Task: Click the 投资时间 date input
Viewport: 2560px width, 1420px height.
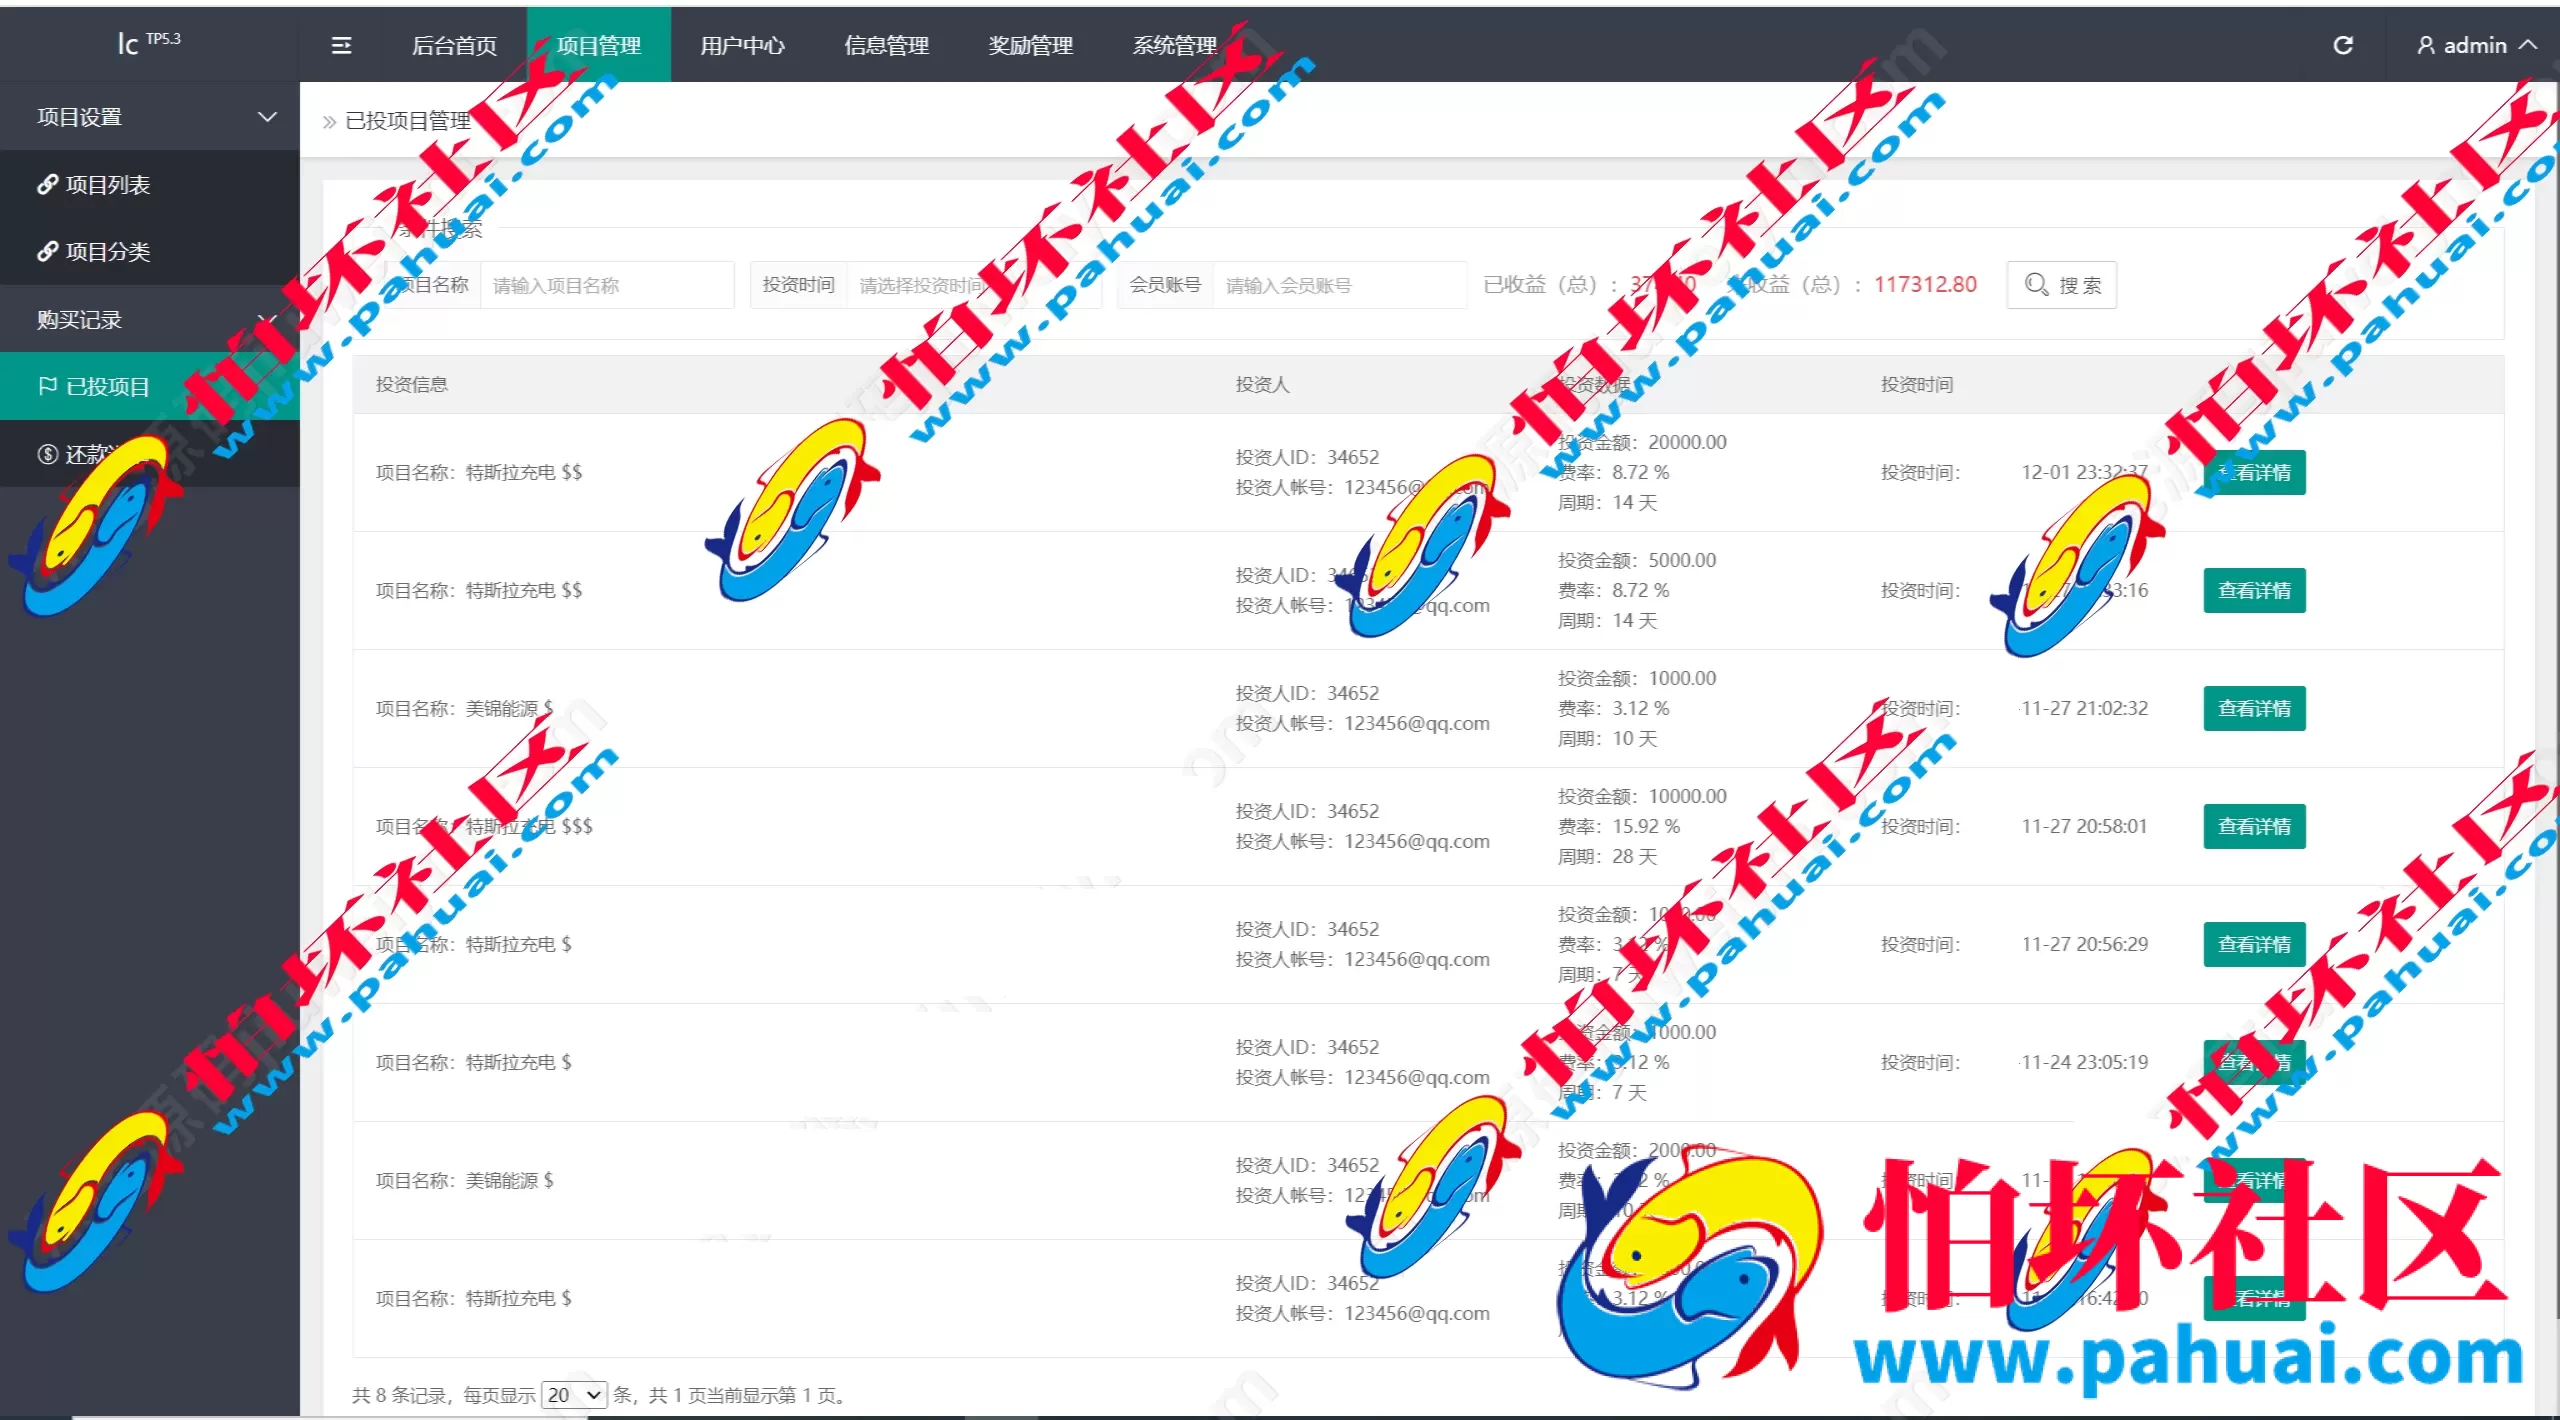Action: click(974, 285)
